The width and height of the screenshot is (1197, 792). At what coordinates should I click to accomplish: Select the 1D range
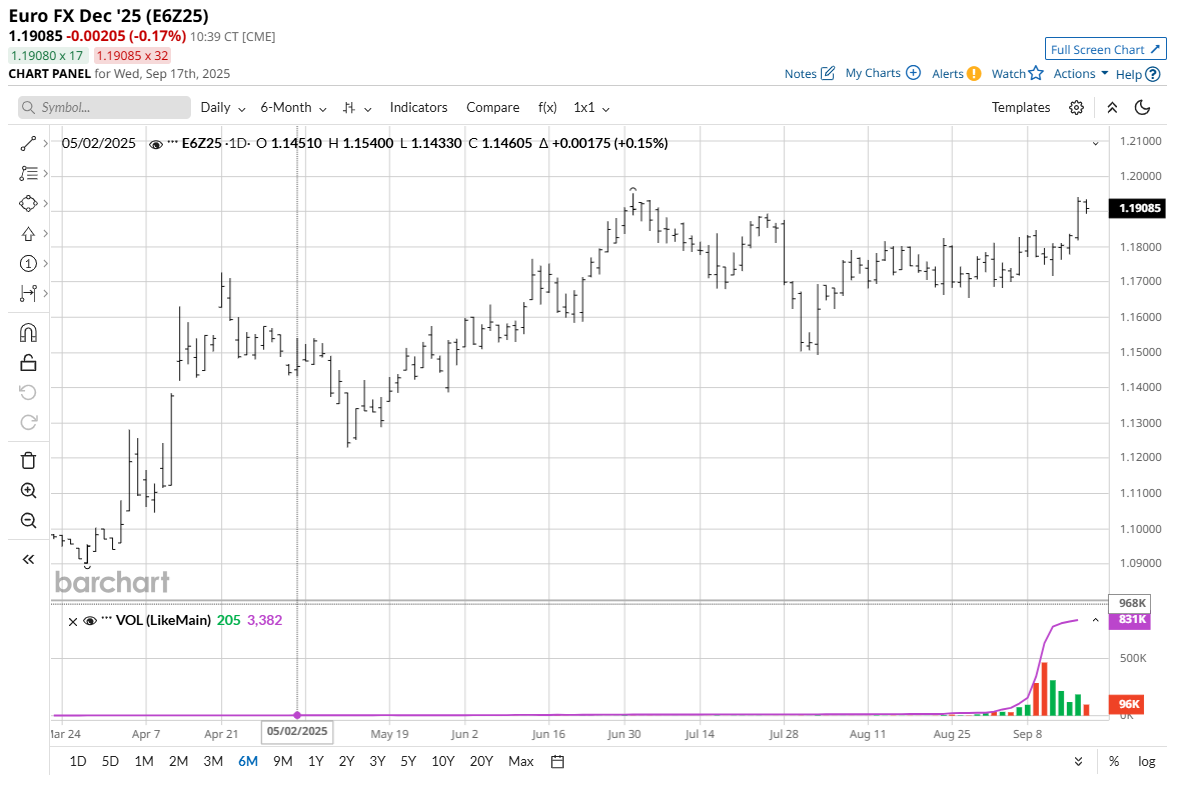[x=78, y=761]
